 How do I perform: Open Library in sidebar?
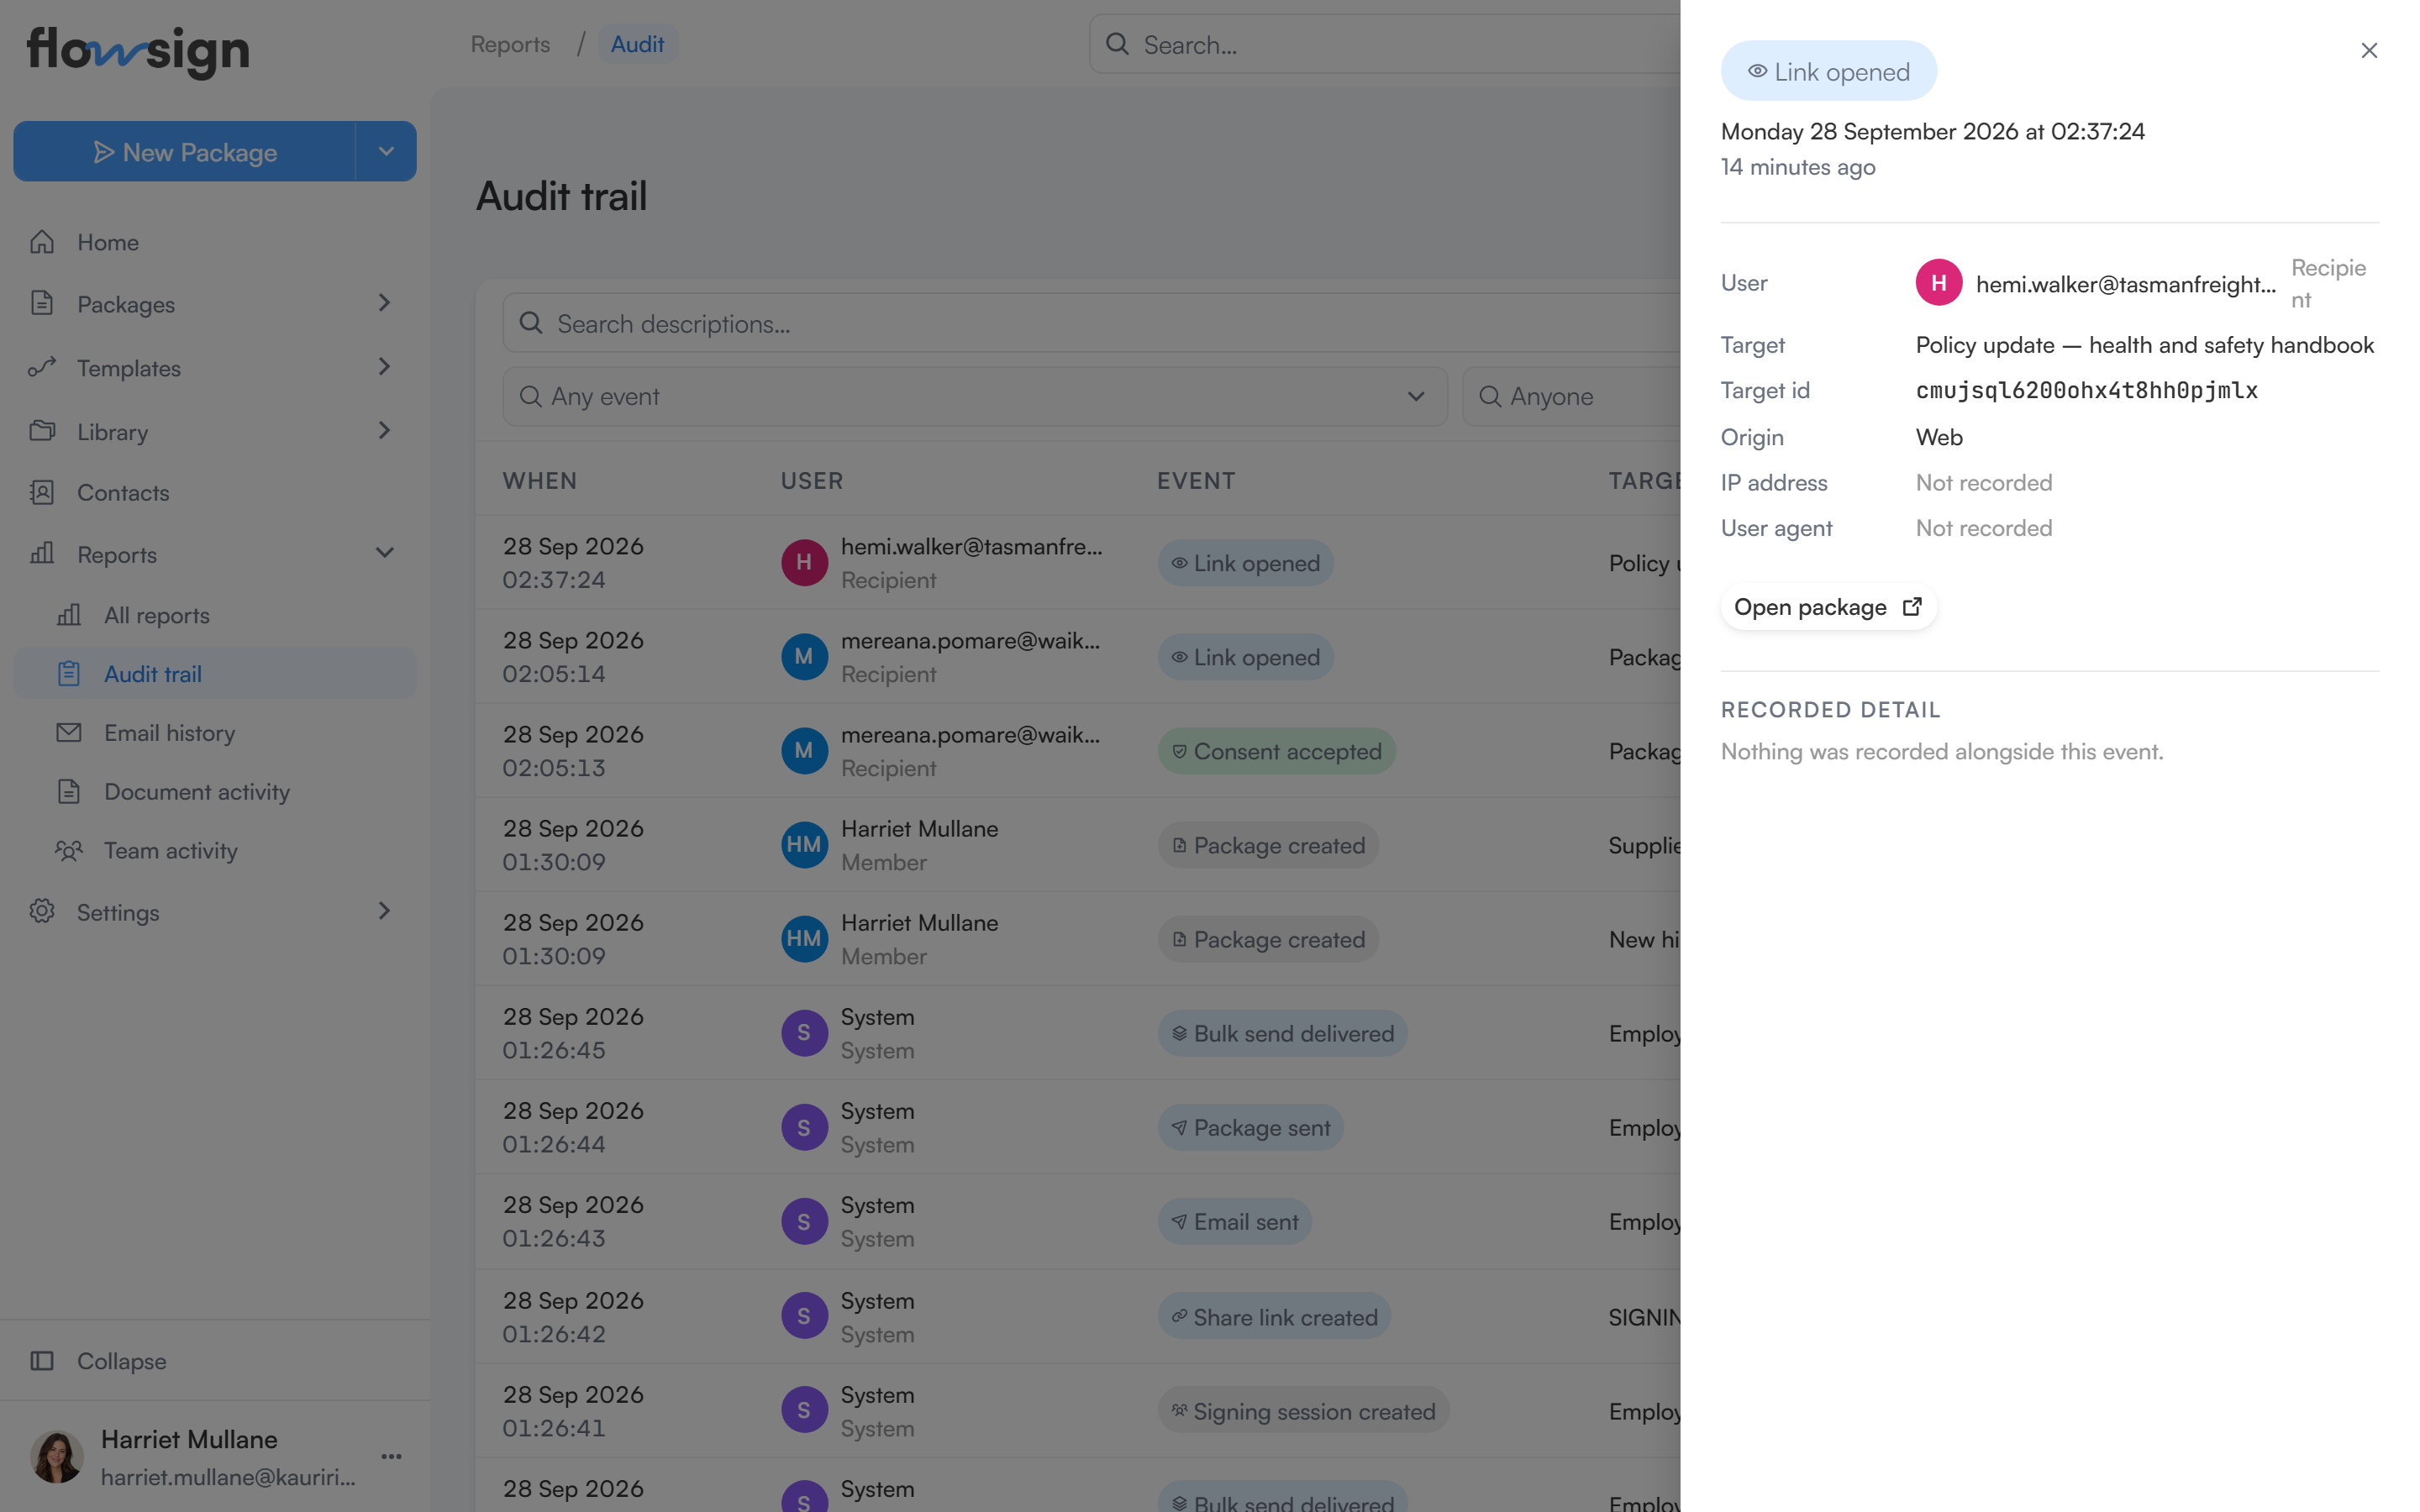click(x=214, y=432)
